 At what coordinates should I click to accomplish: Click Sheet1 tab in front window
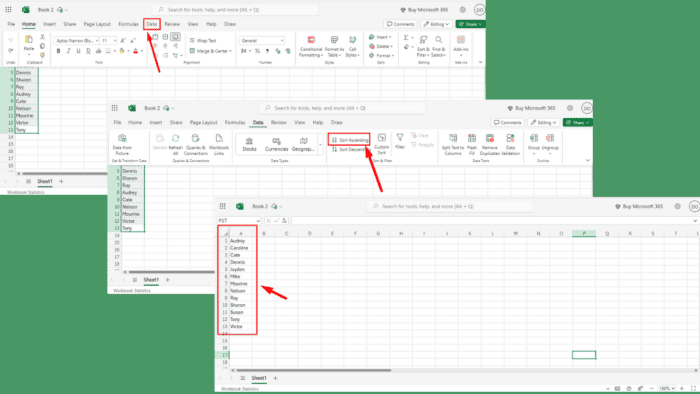pyautogui.click(x=259, y=378)
